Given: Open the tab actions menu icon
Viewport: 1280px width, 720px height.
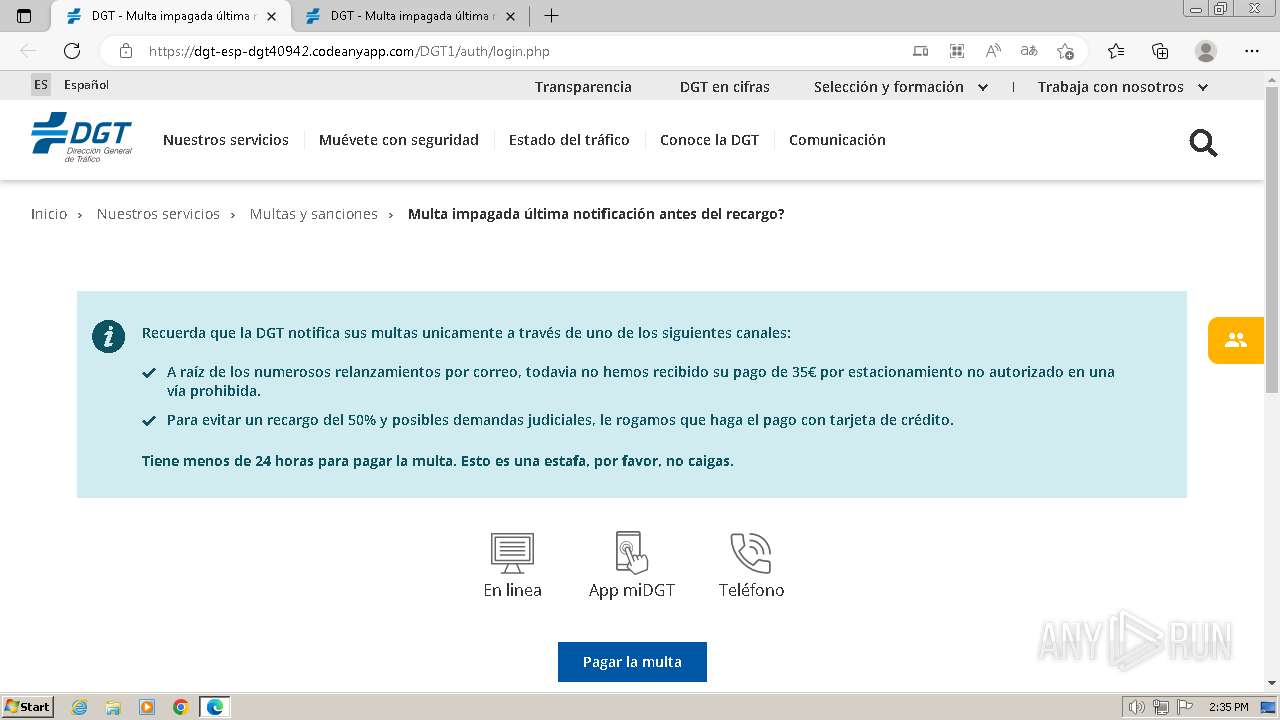Looking at the screenshot, I should (24, 16).
